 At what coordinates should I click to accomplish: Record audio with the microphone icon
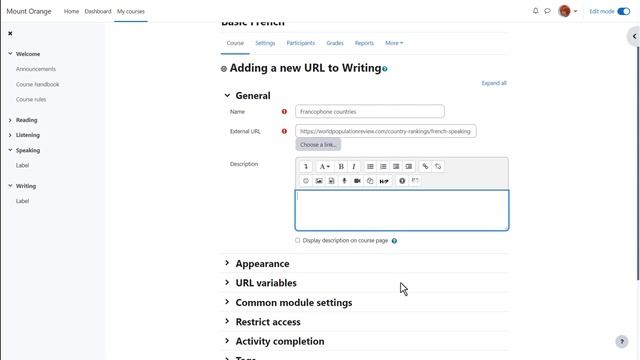tap(344, 181)
